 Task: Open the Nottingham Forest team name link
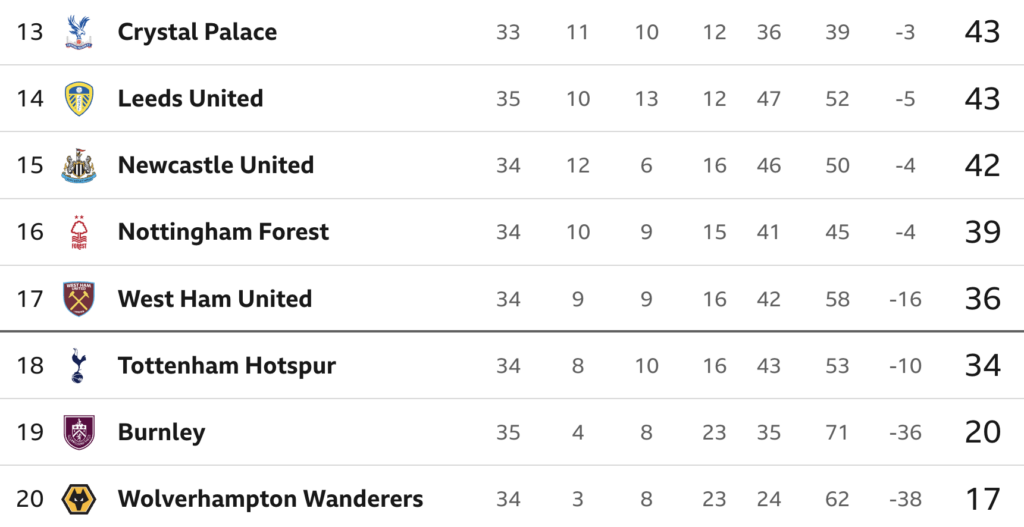click(x=223, y=232)
